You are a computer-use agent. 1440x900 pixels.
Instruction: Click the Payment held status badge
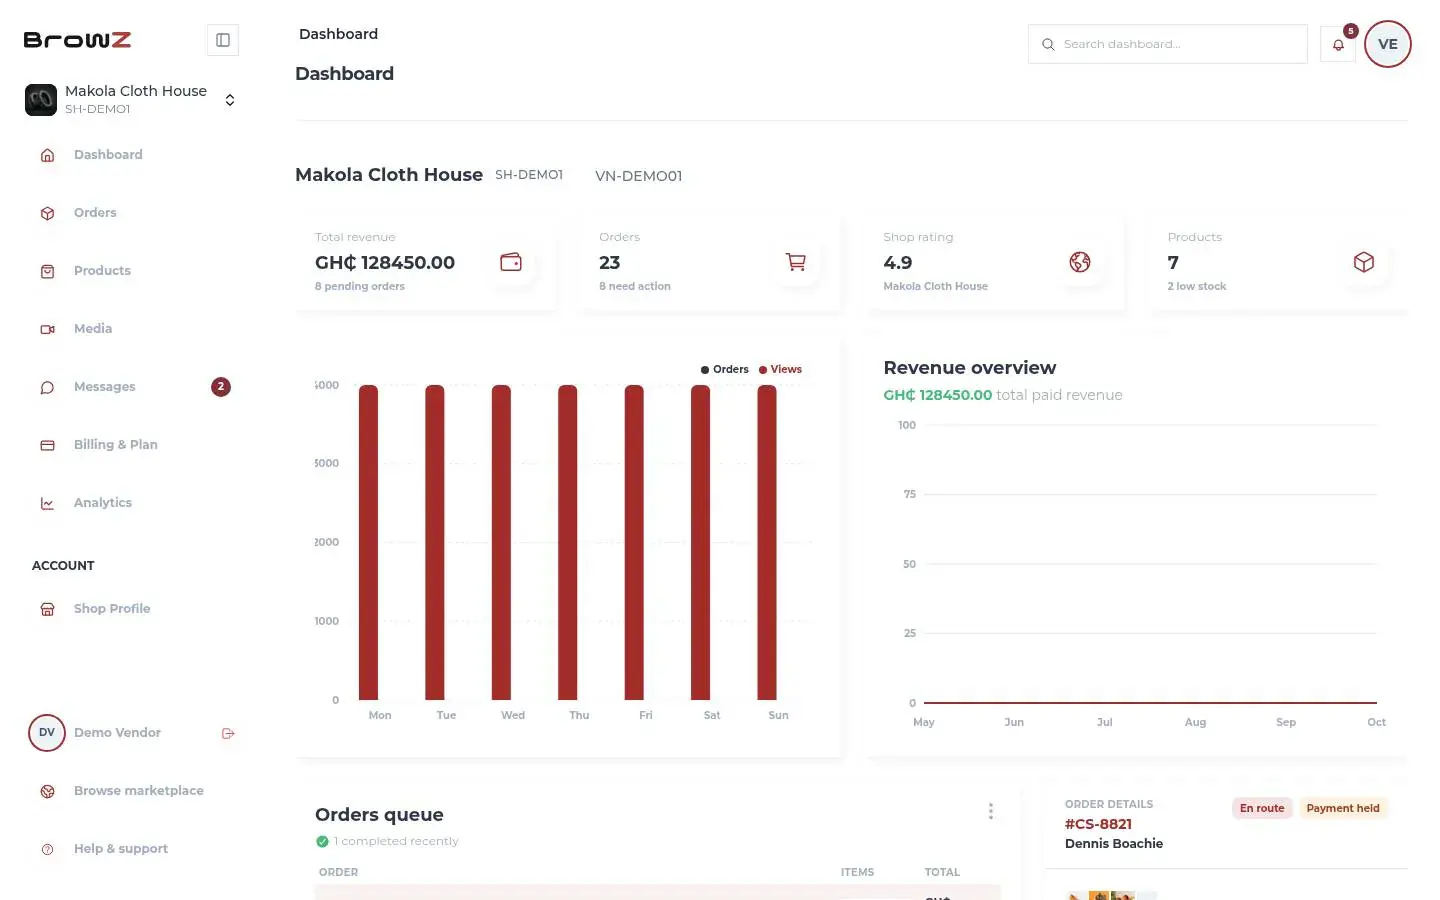1343,808
